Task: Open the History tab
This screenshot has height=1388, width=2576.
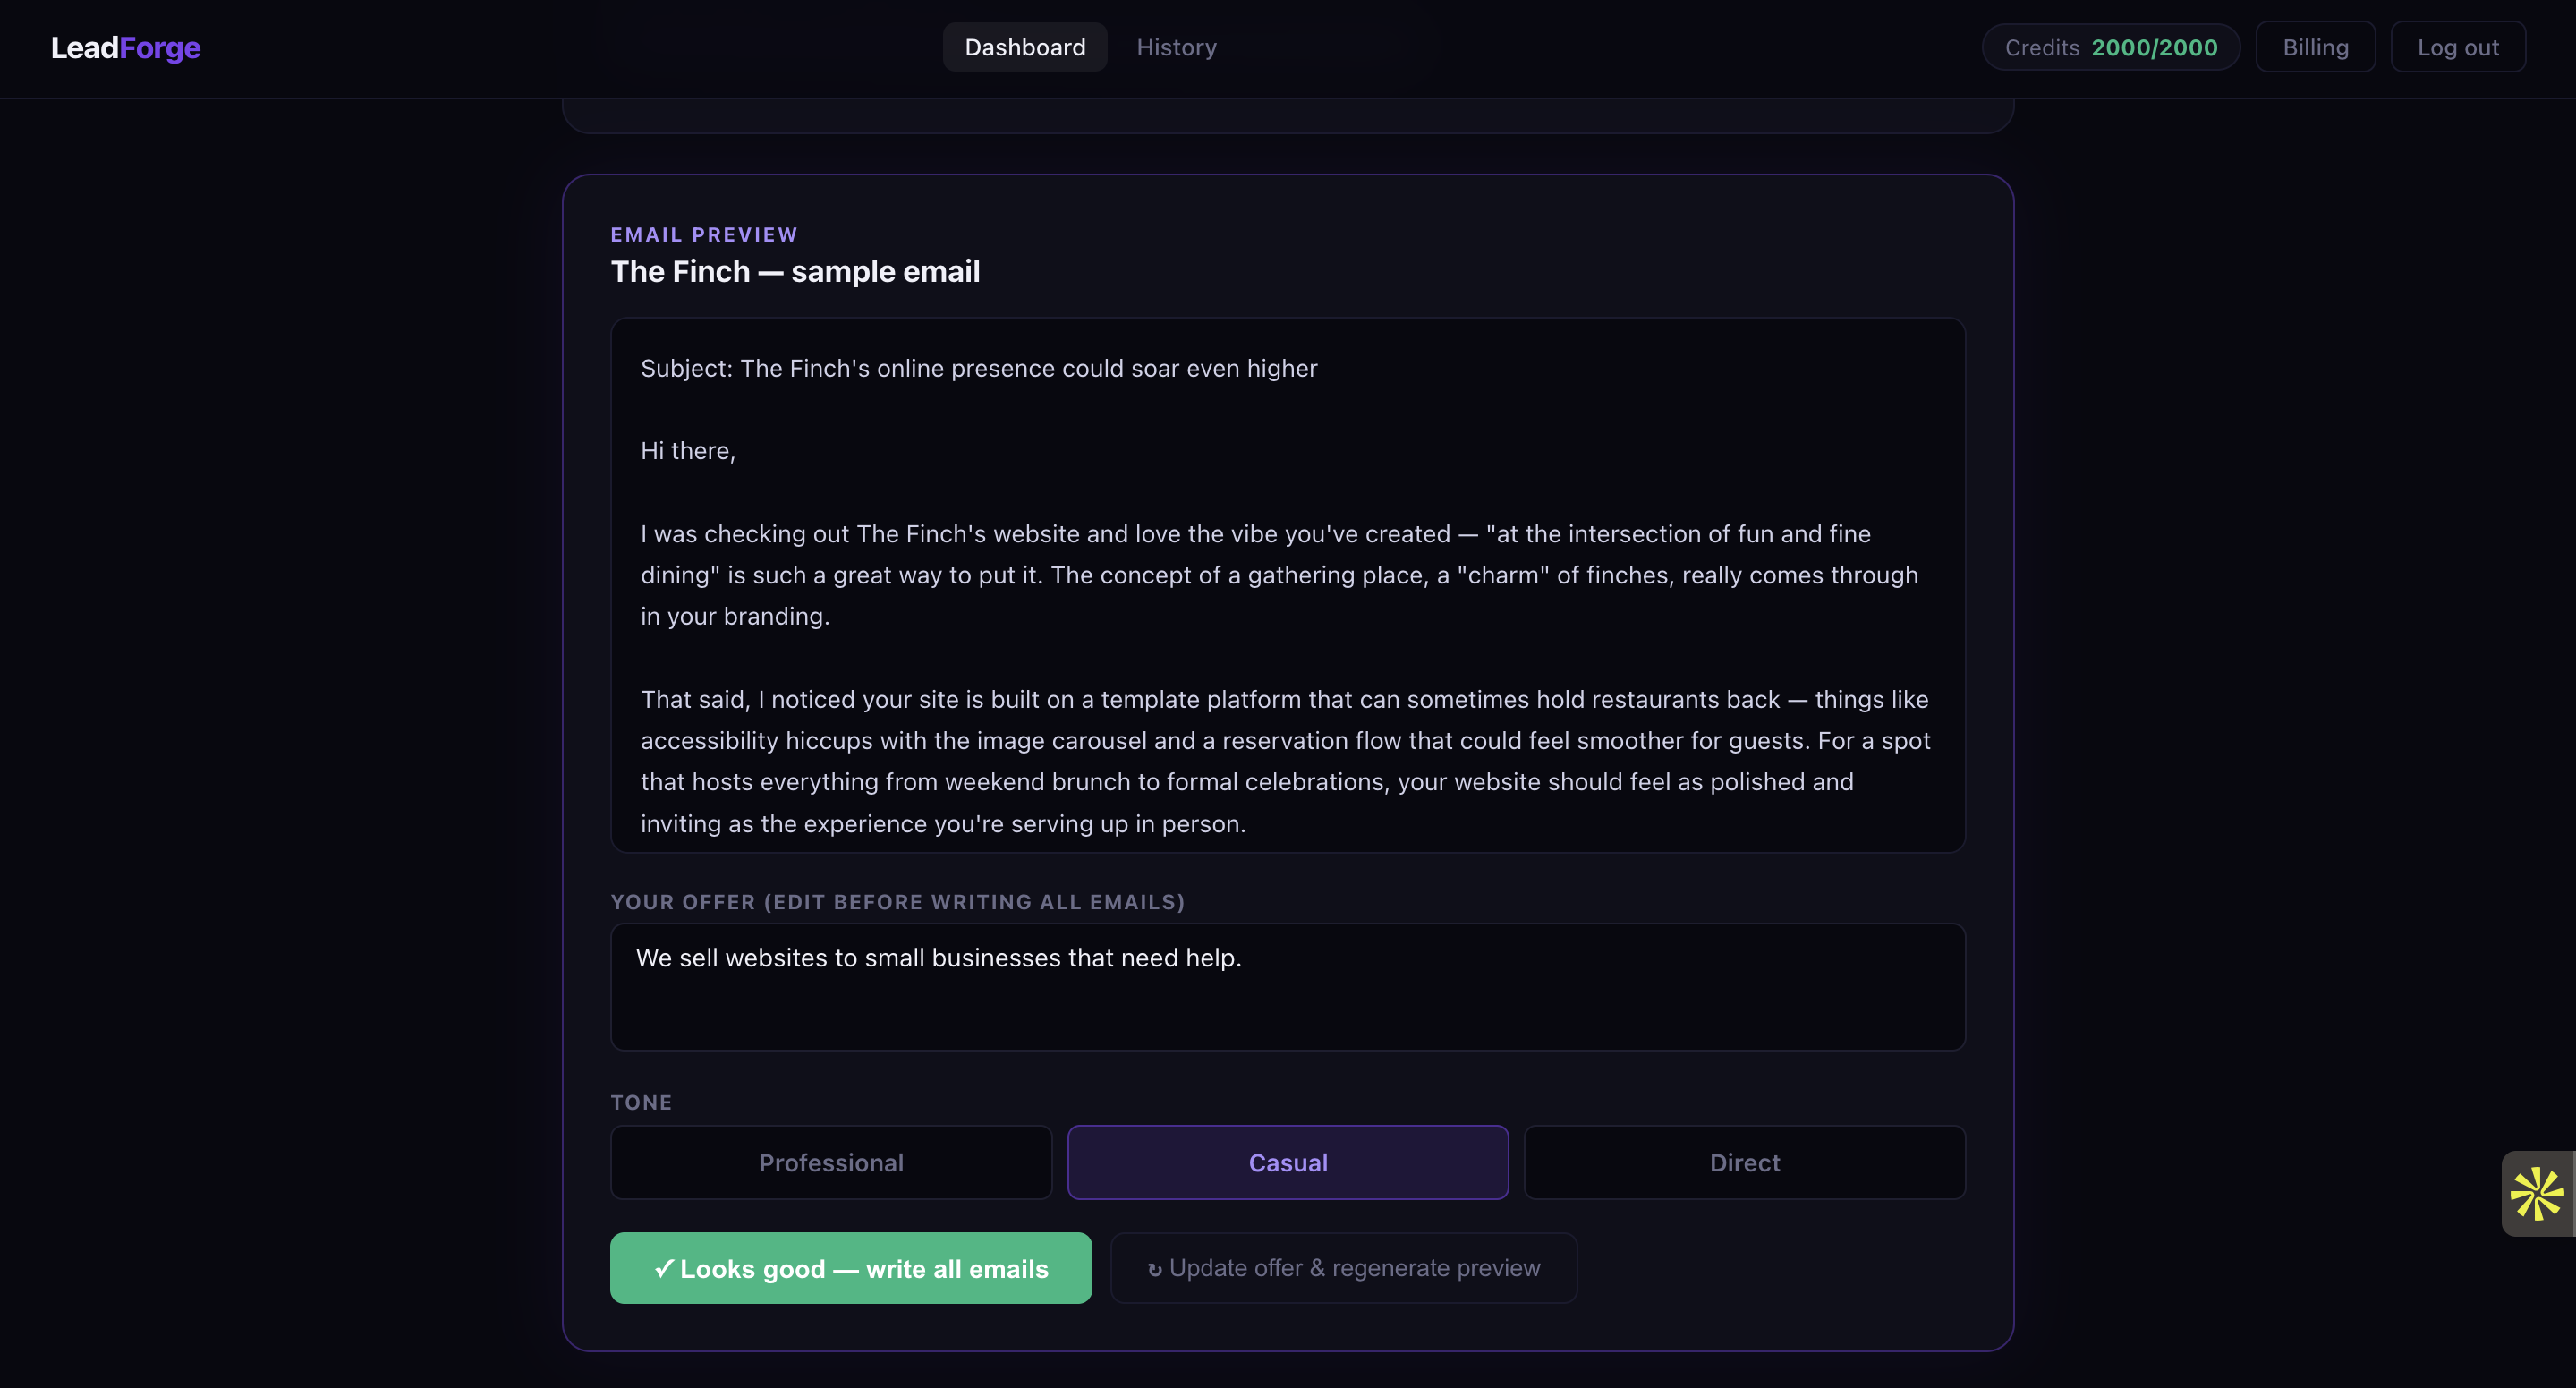Action: (x=1176, y=48)
